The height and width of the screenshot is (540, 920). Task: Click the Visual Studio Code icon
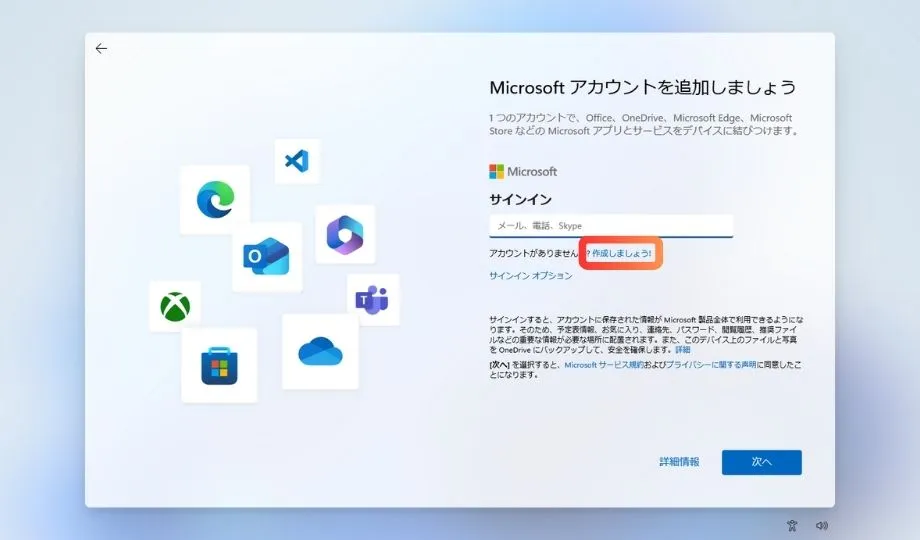[297, 161]
